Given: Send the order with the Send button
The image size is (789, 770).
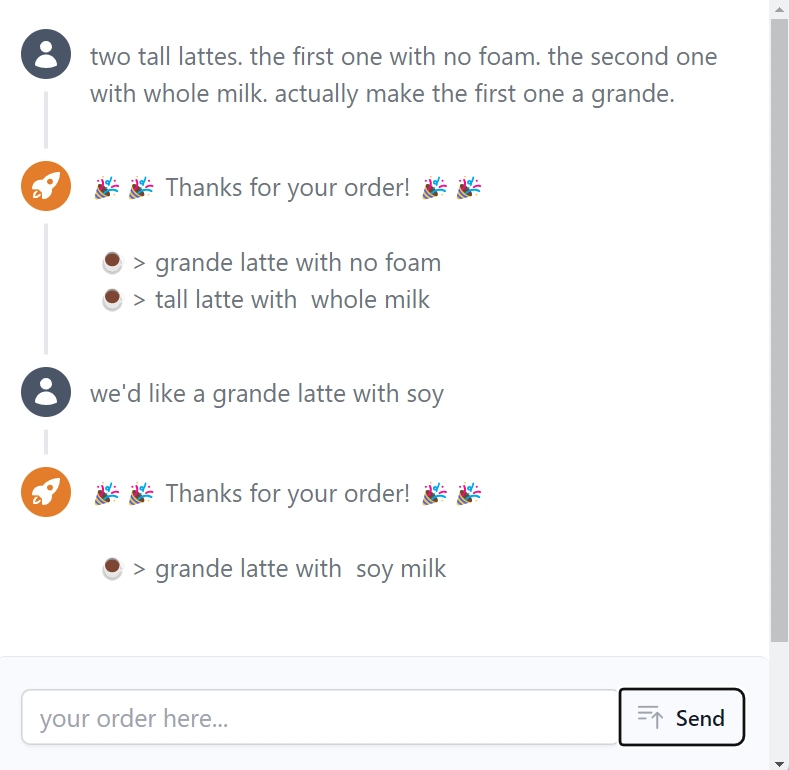Looking at the screenshot, I should click(x=681, y=717).
